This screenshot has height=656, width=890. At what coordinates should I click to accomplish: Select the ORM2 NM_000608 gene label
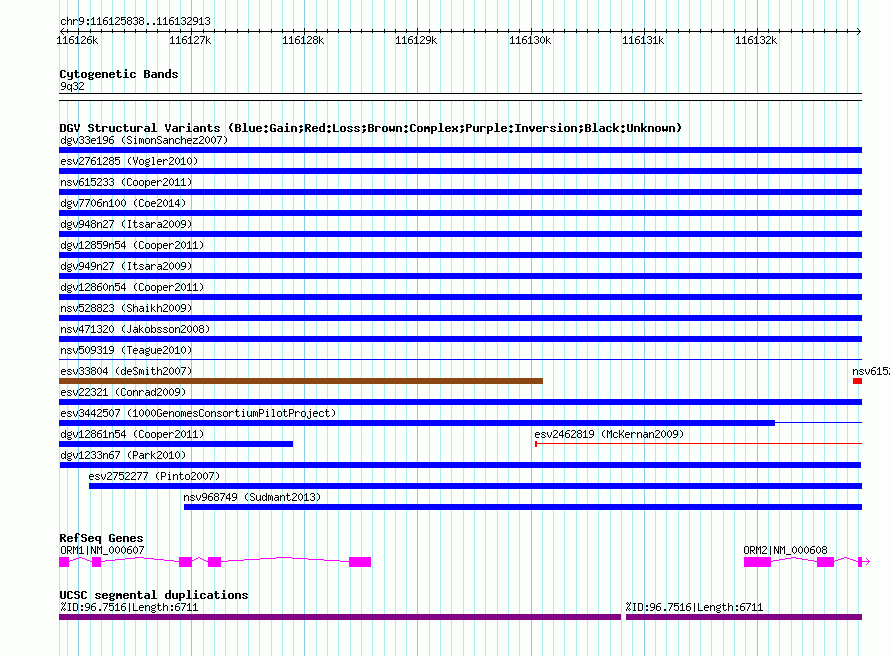tap(785, 550)
